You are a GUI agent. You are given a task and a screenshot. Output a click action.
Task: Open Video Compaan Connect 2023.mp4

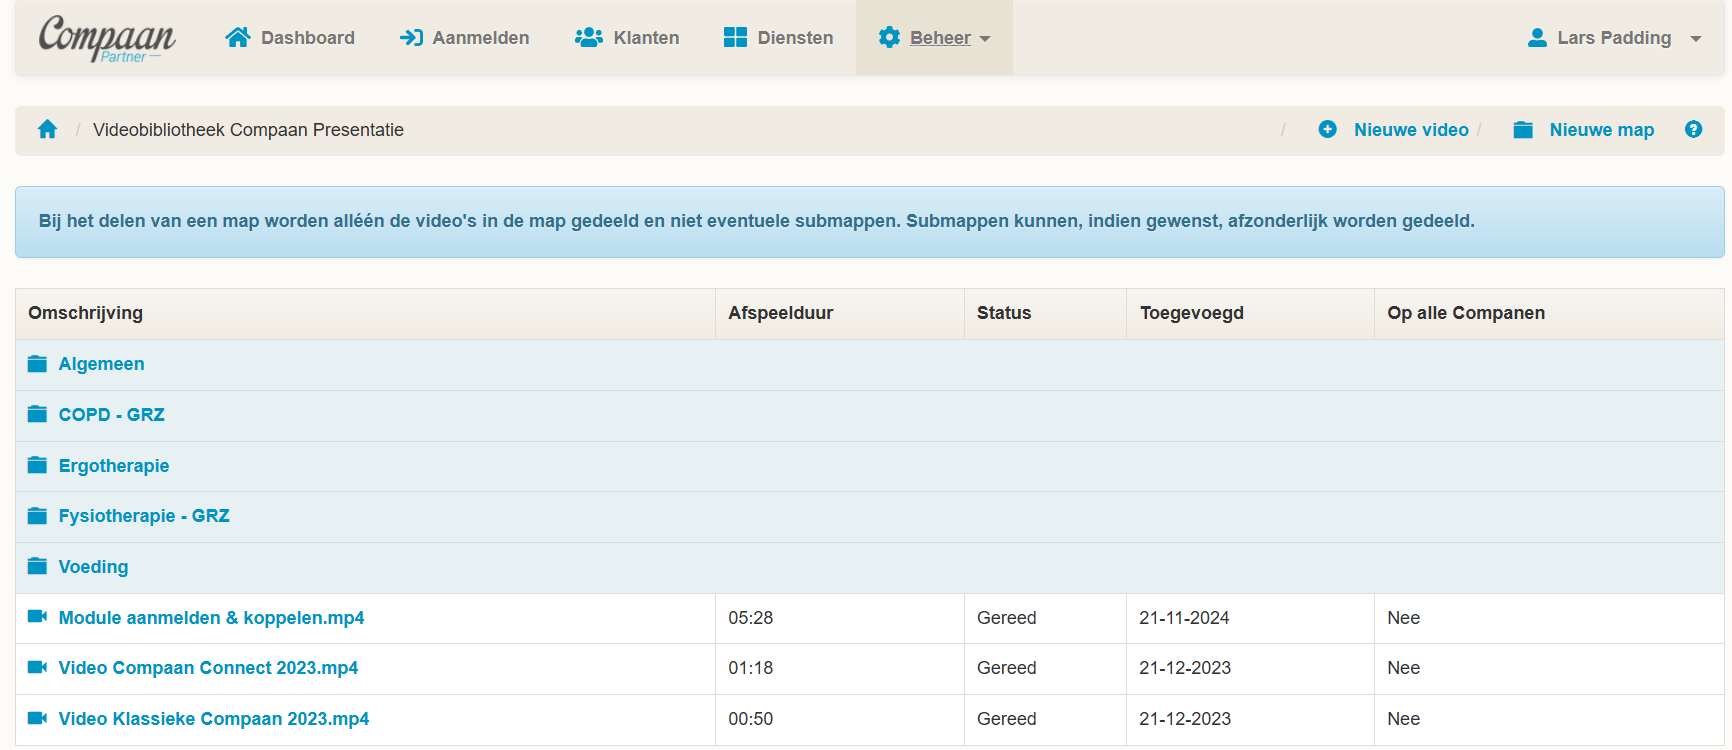click(x=208, y=668)
